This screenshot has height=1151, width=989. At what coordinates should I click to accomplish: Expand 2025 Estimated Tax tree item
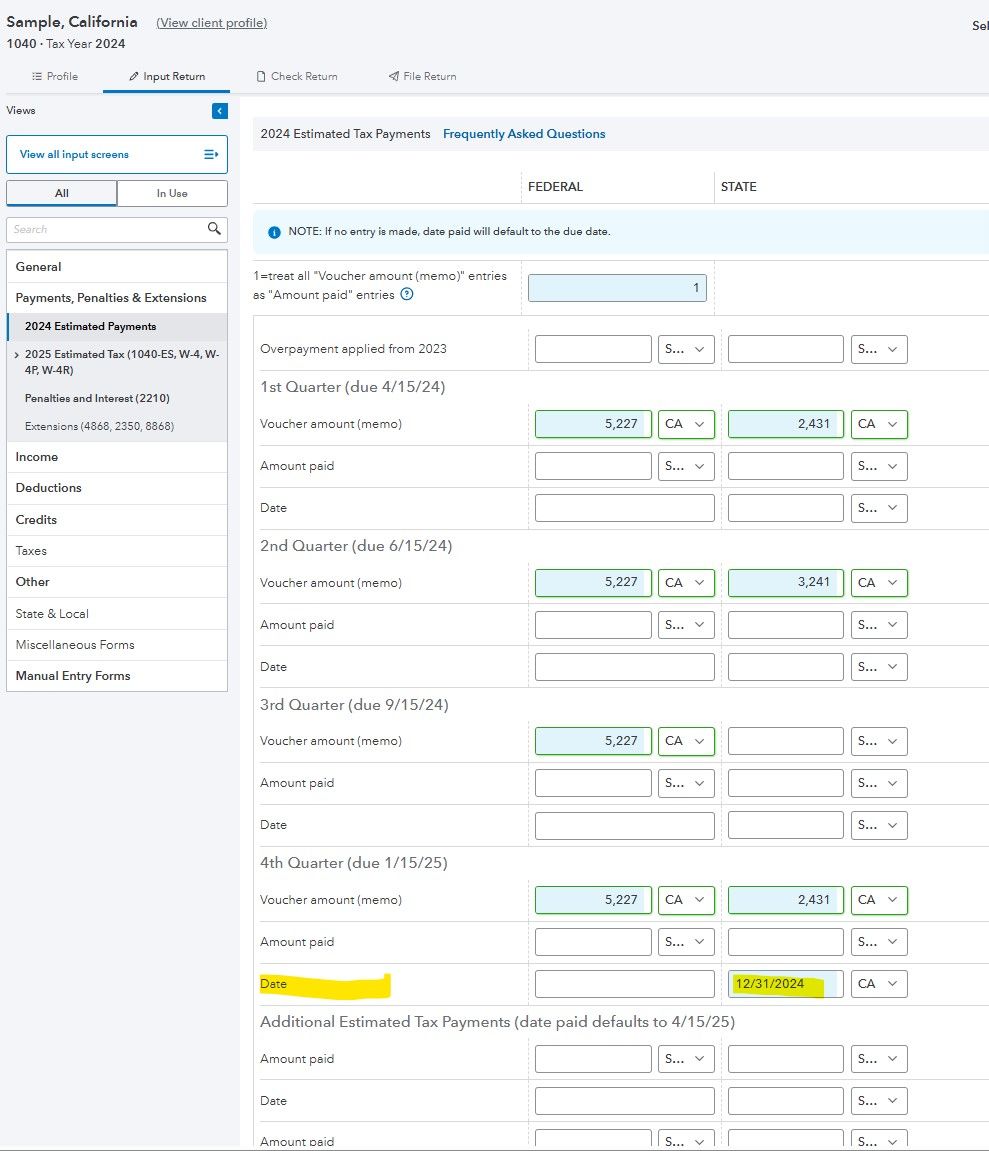[x=17, y=355]
